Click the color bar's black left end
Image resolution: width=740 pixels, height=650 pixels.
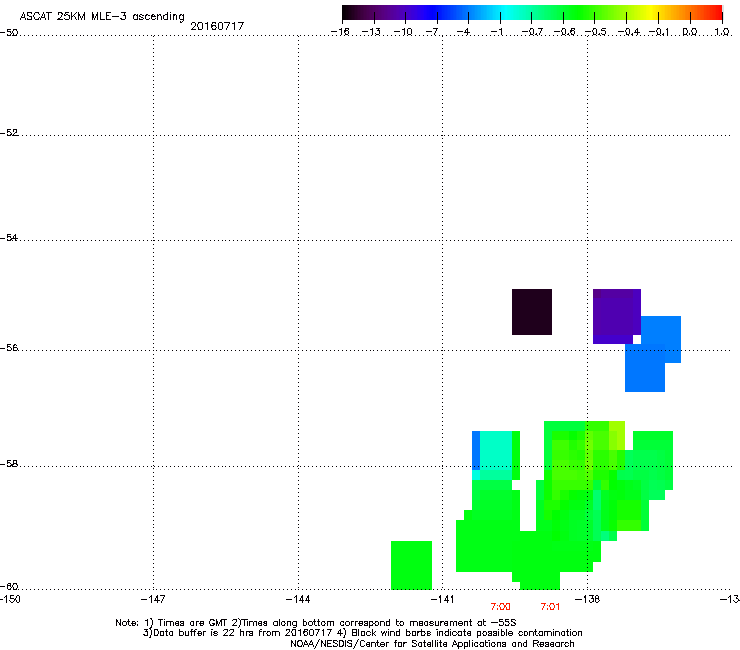click(x=349, y=13)
